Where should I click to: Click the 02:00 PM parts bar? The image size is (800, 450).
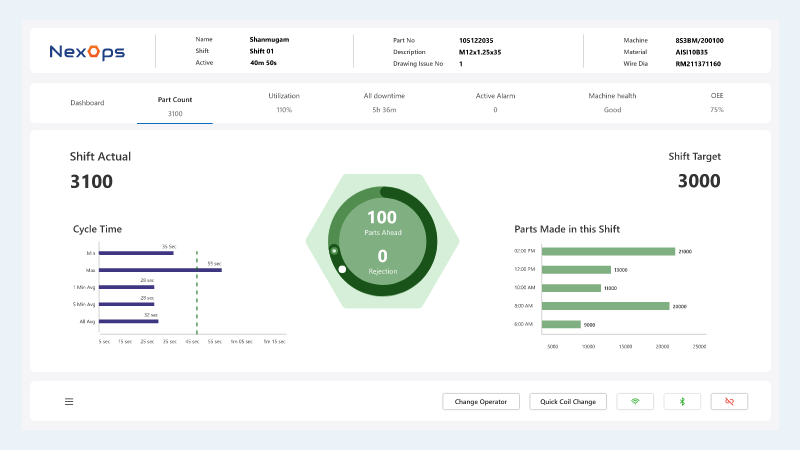(608, 251)
